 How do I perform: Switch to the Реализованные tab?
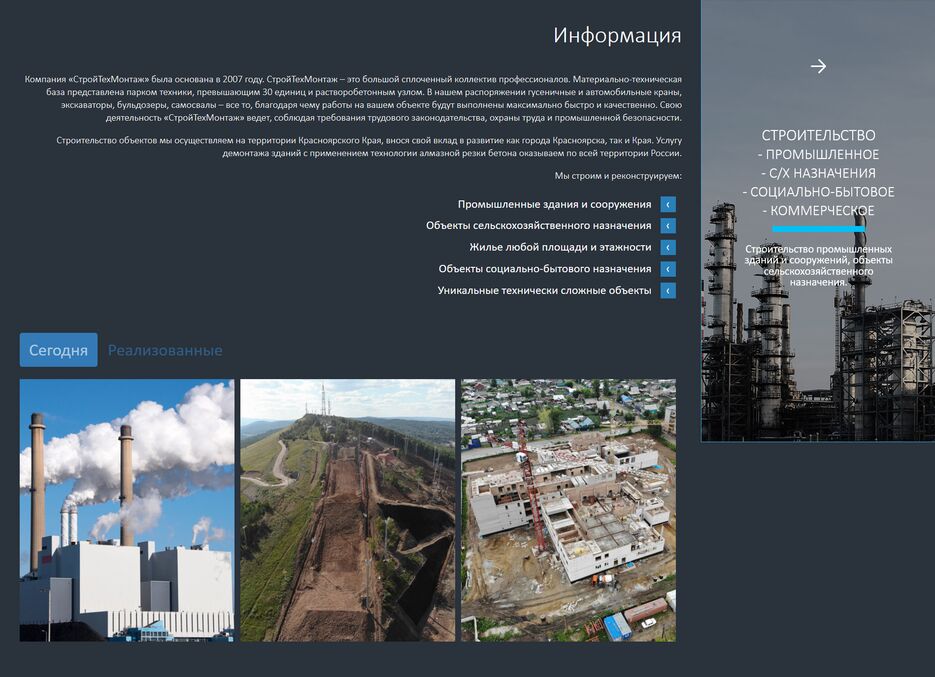tap(165, 350)
